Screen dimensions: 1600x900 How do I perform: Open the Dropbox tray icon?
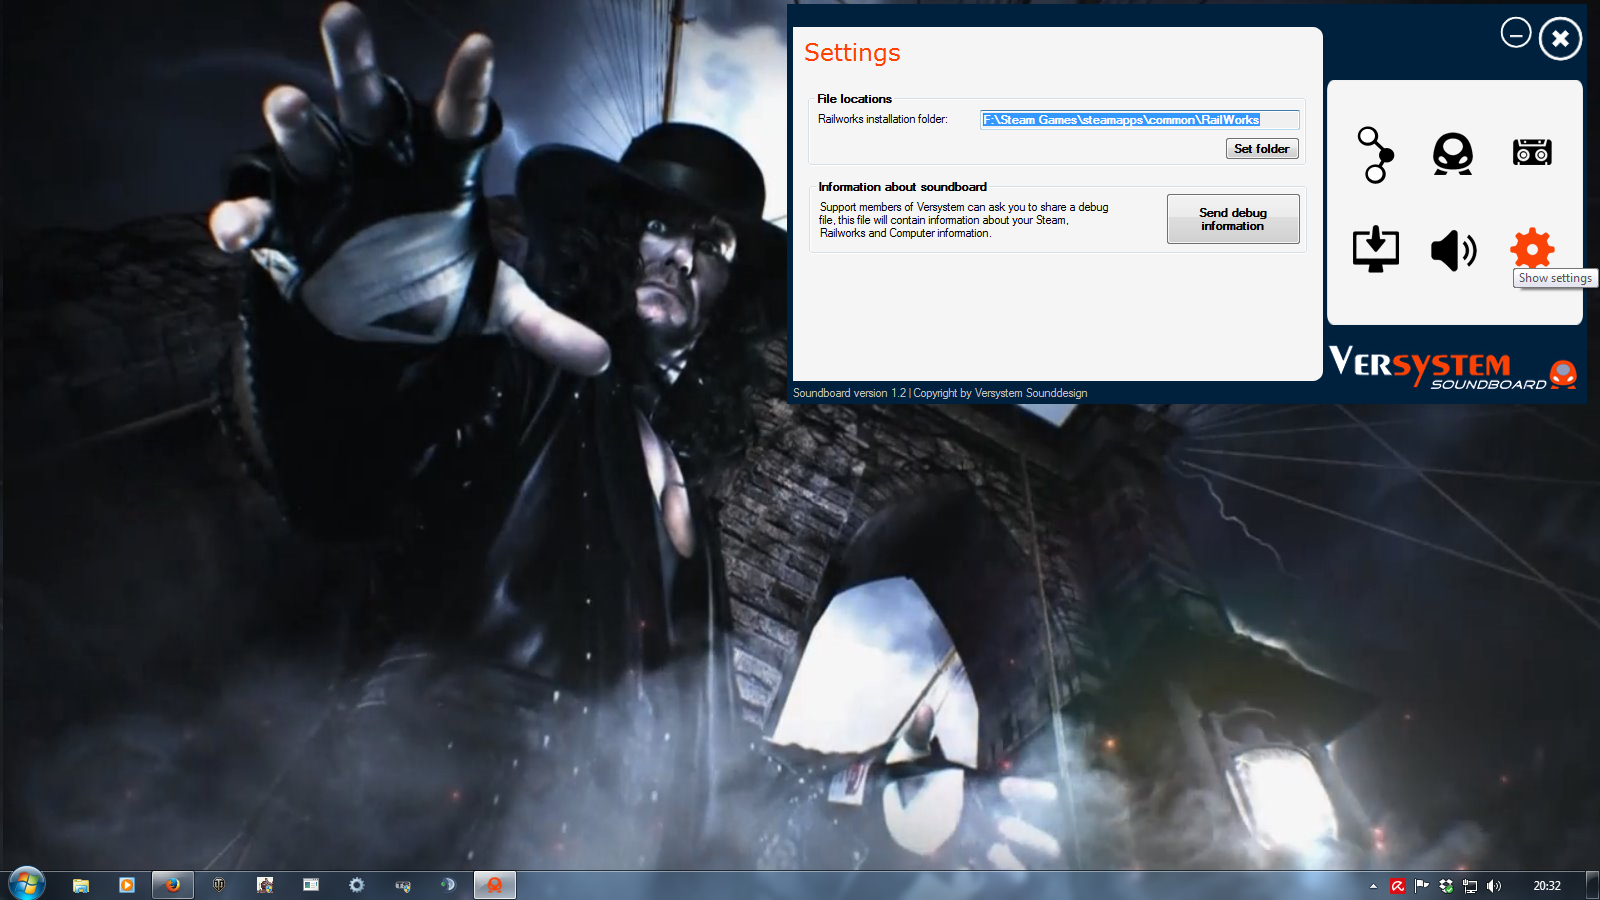click(1446, 886)
